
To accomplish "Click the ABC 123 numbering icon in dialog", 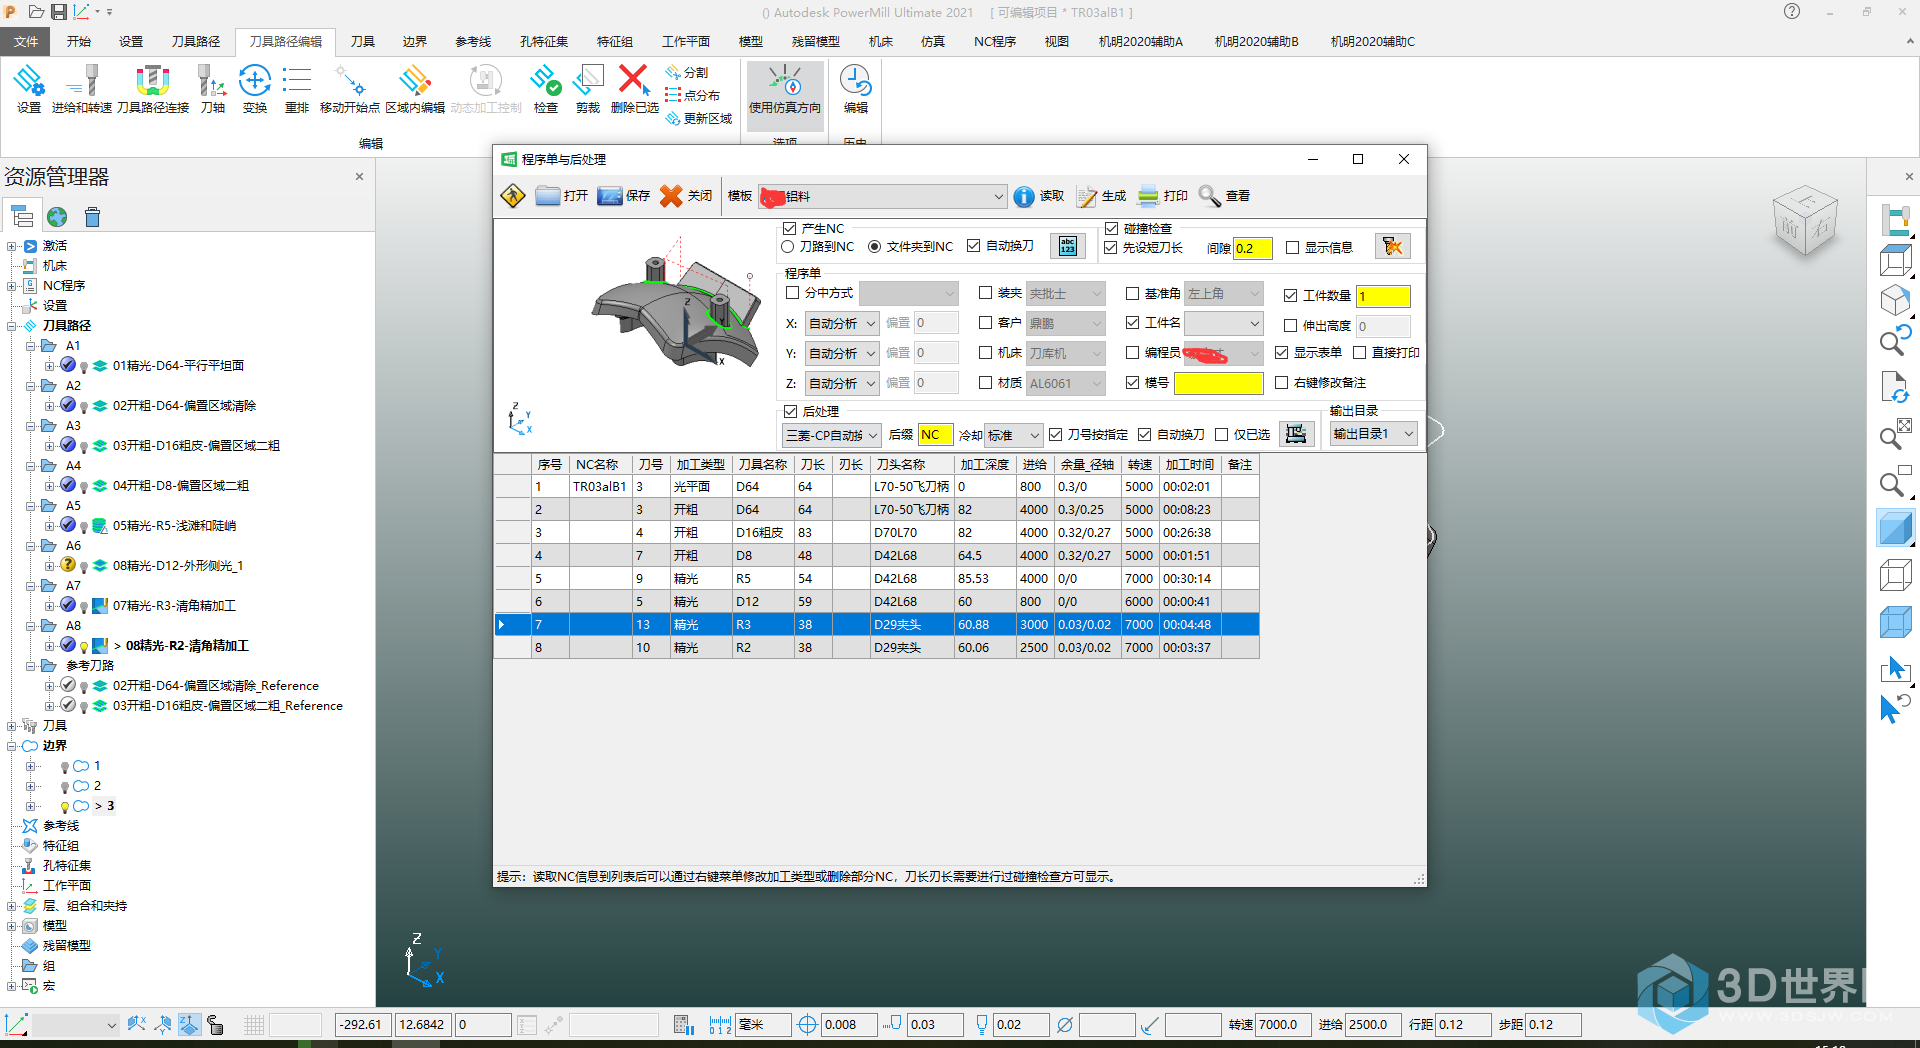I will (x=1068, y=246).
